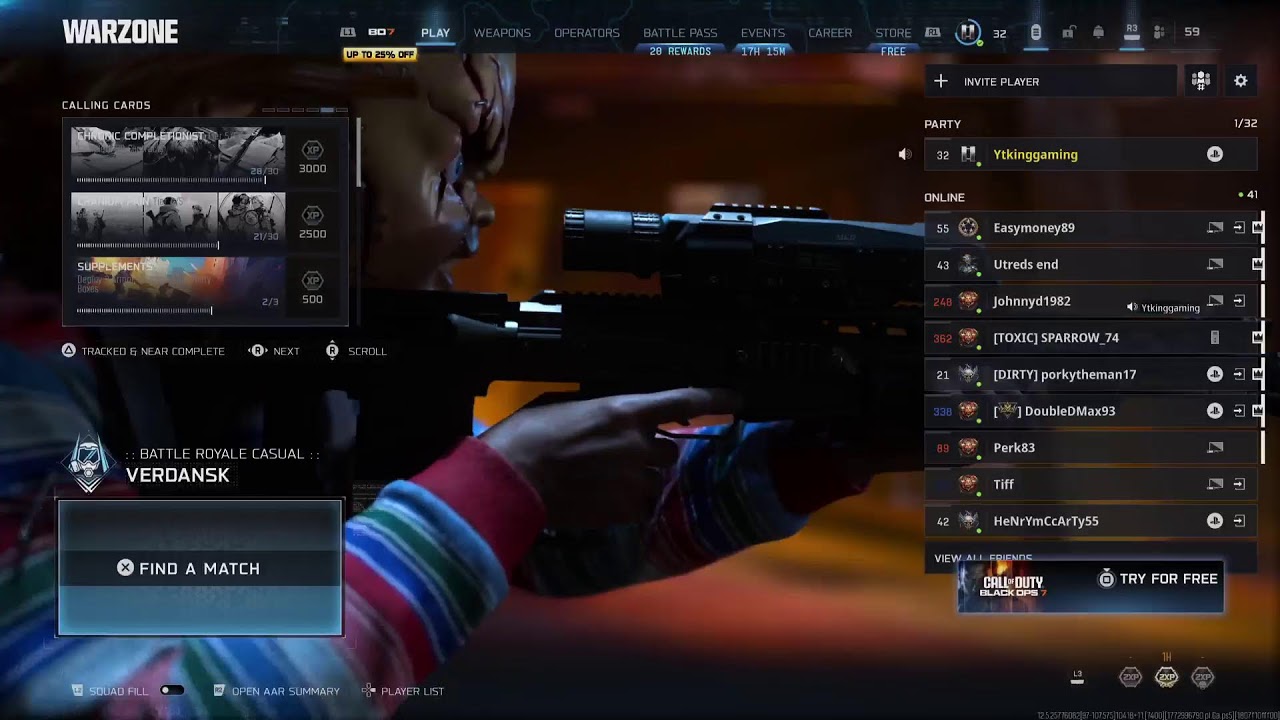Click platform icon on [TOXIC] SPARROW_74 row
The image size is (1280, 720).
coord(1215,338)
